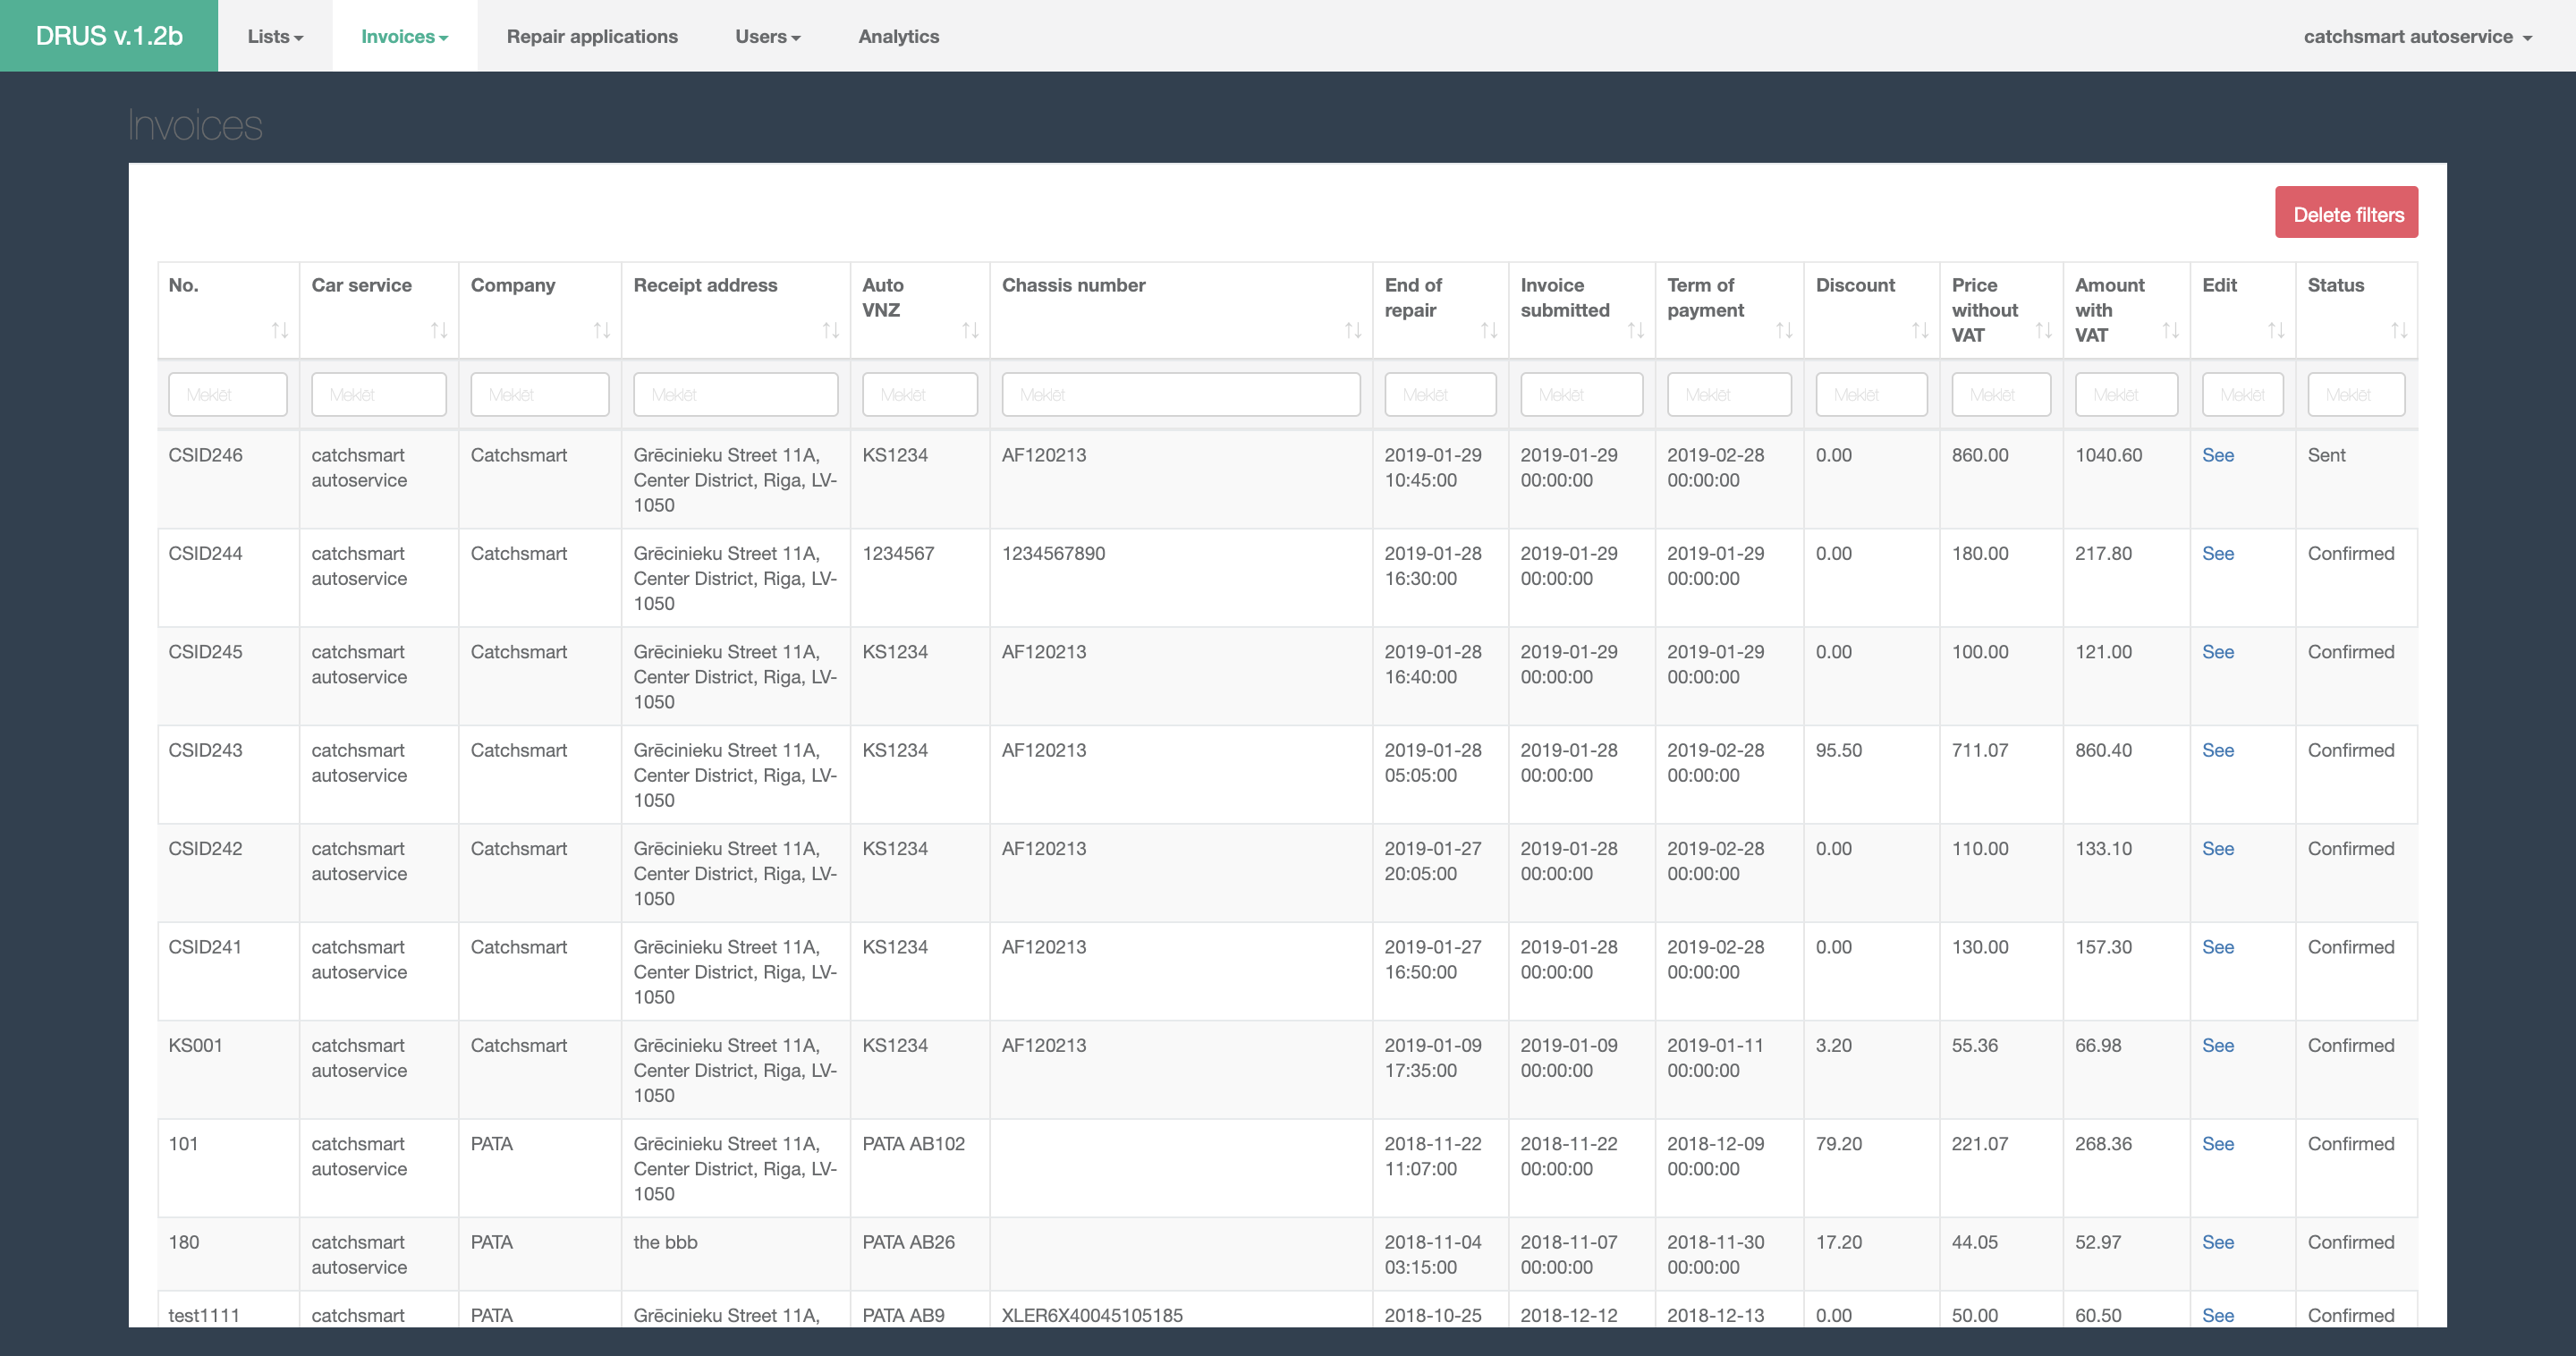Focus the Chassis number filter field

(1181, 394)
